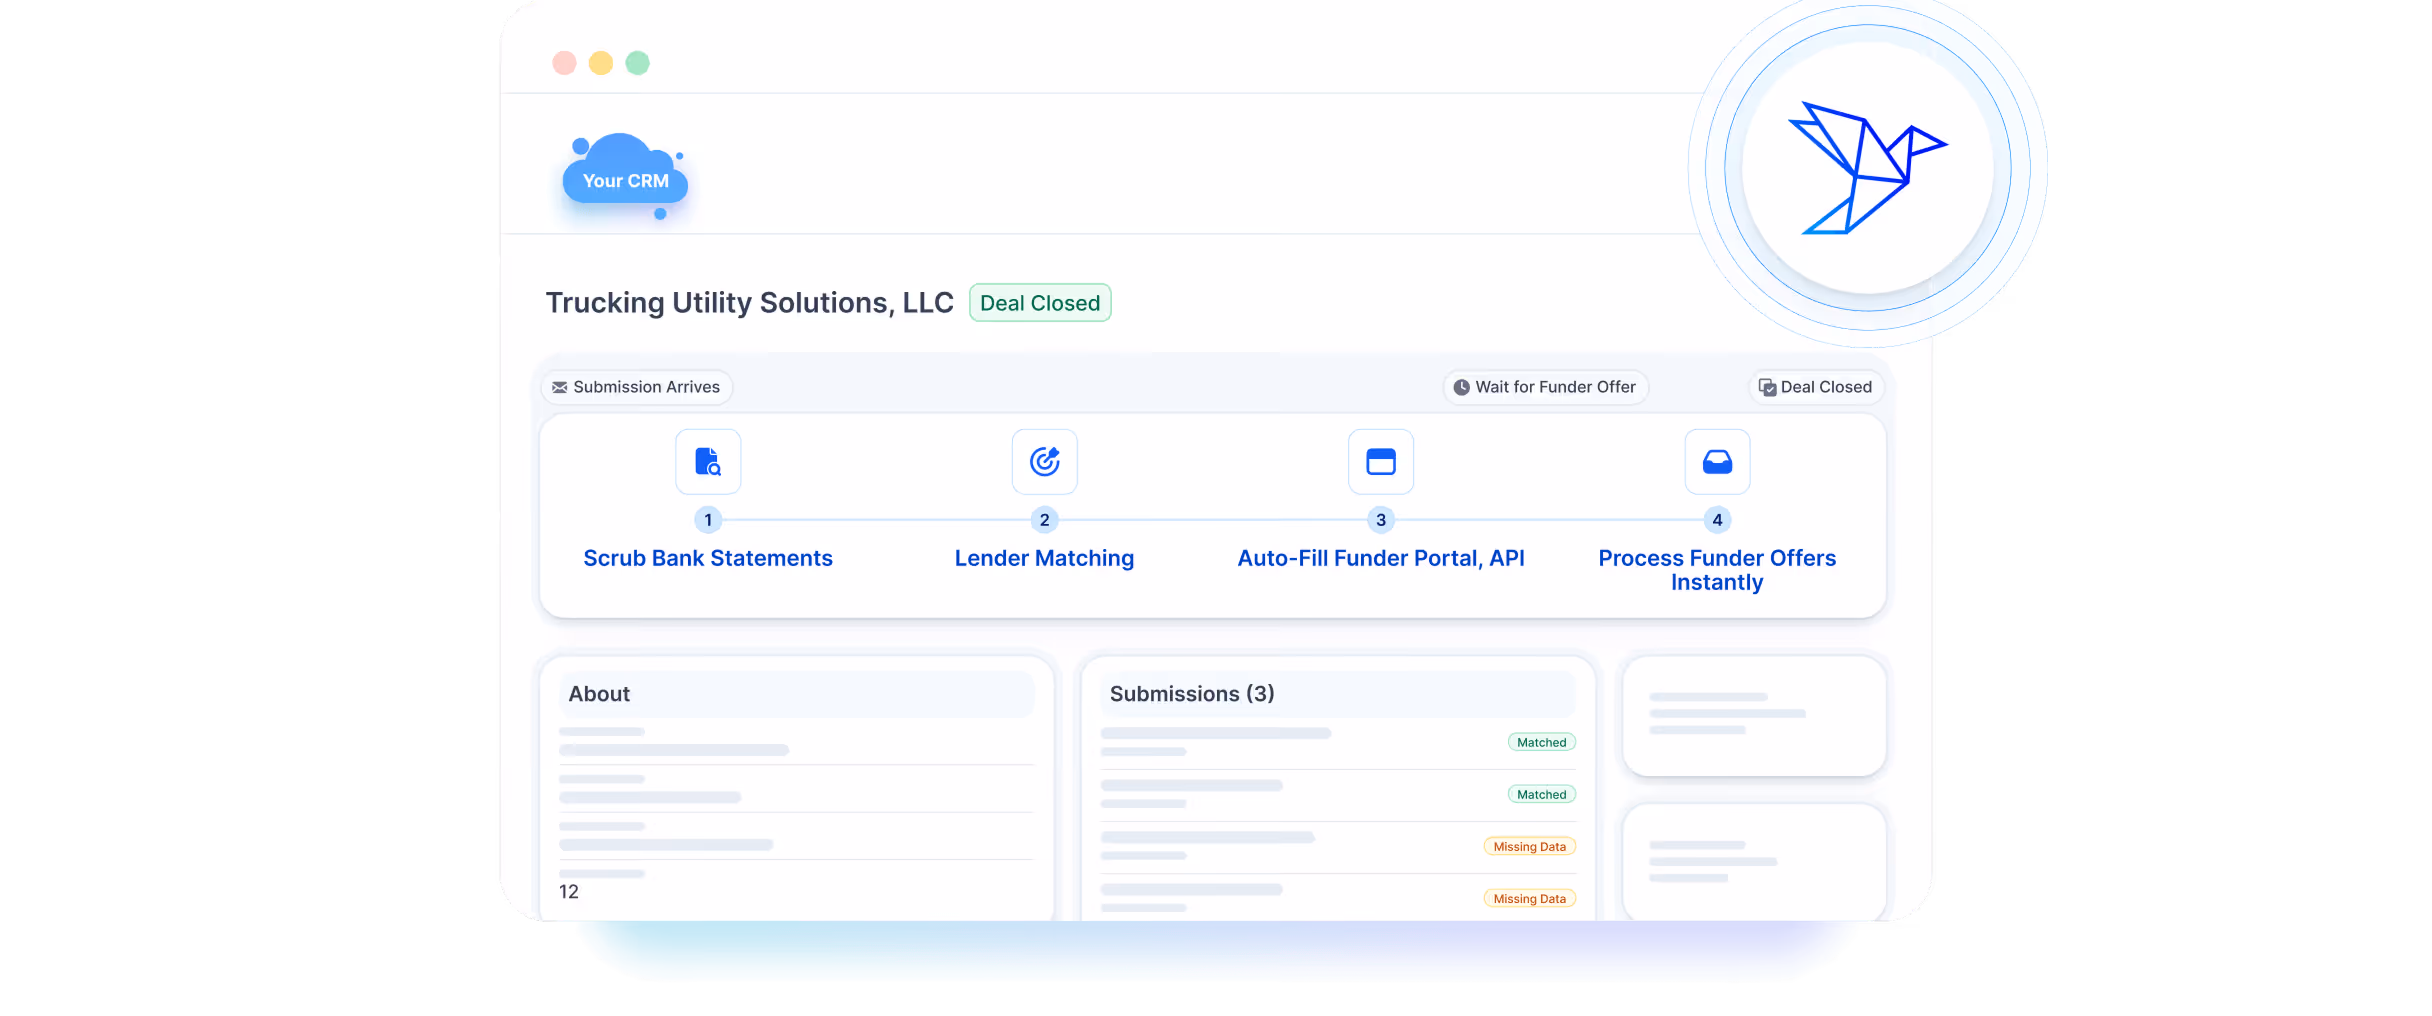Click the Process Funder Offers Instantly label
Screen dimensions: 2432x1016
1717,569
